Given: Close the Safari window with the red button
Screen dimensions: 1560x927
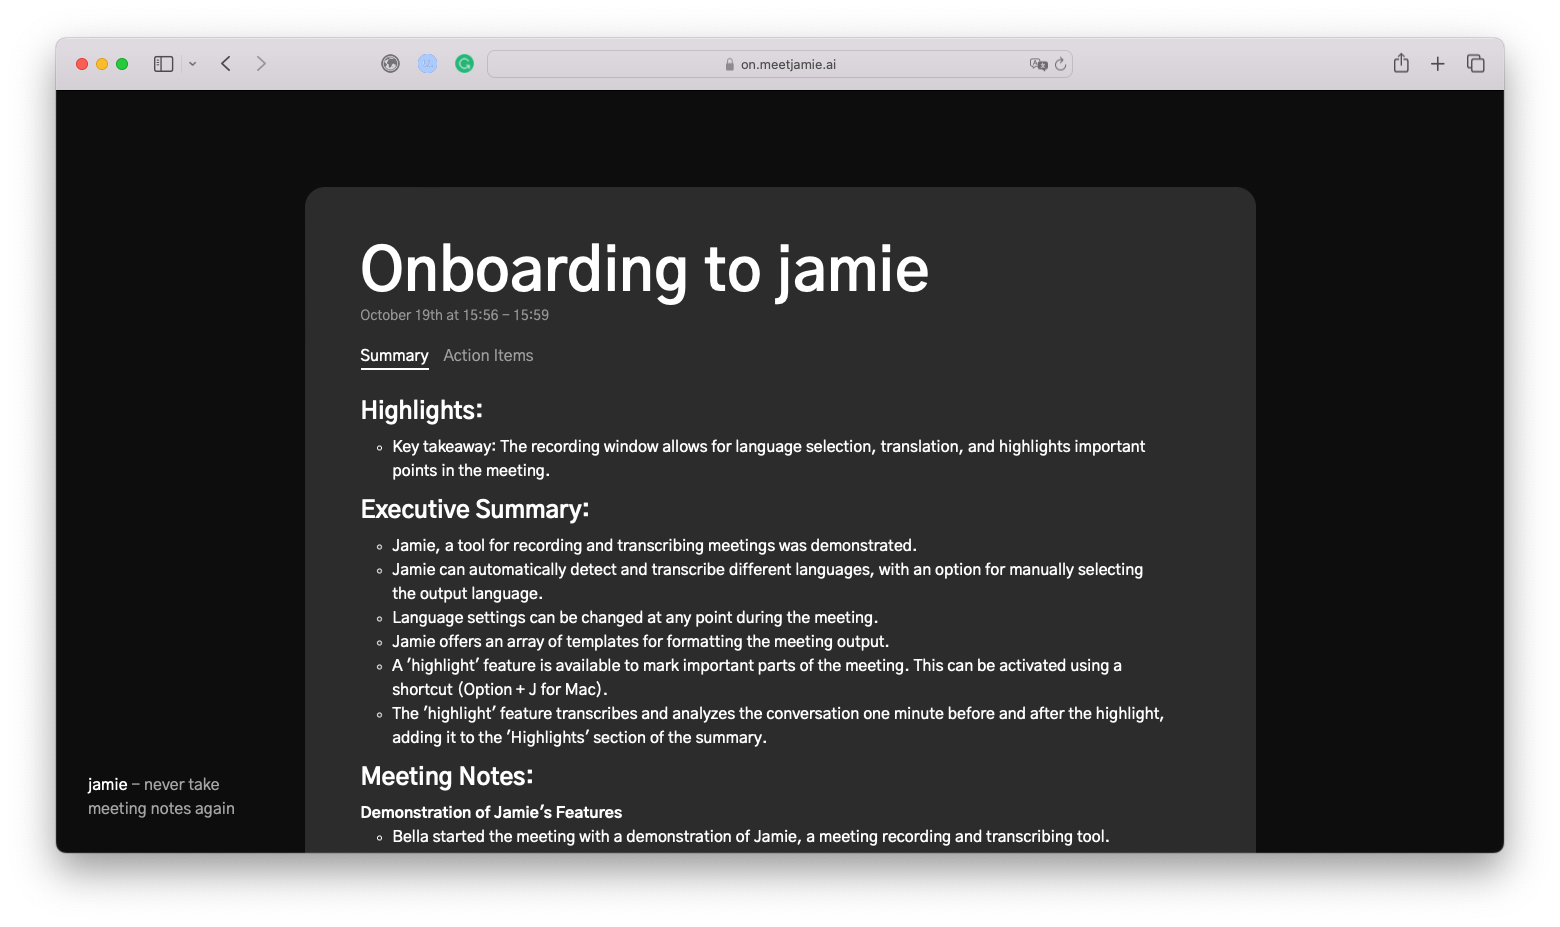Looking at the screenshot, I should pos(82,64).
